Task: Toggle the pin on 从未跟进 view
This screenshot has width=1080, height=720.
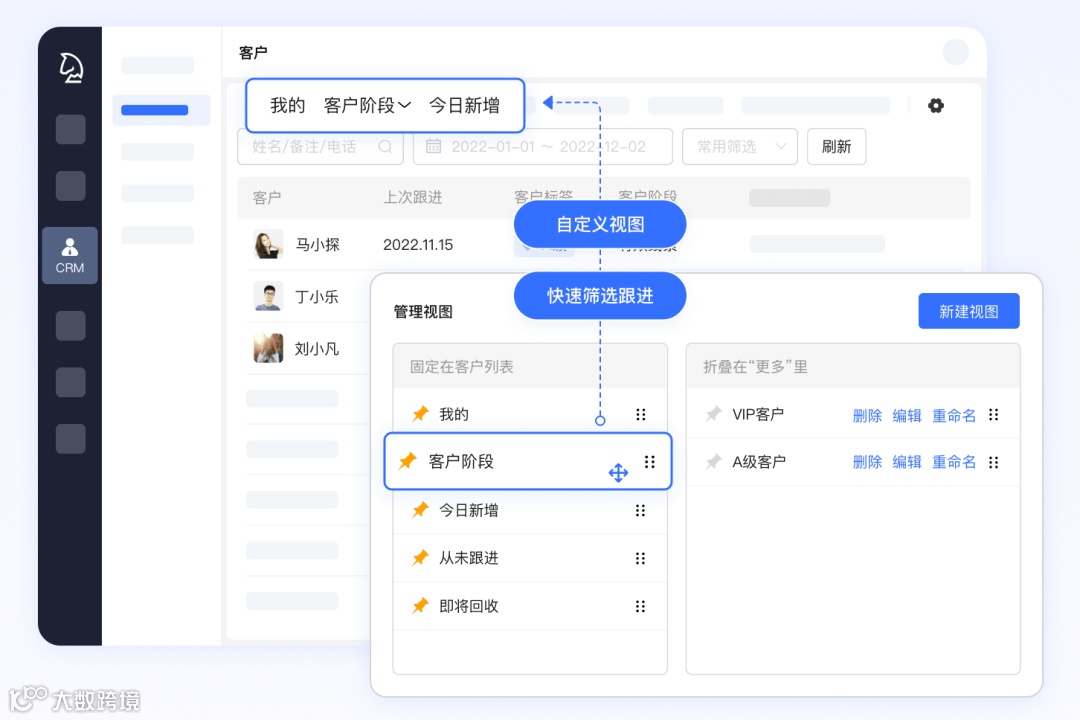Action: (420, 557)
